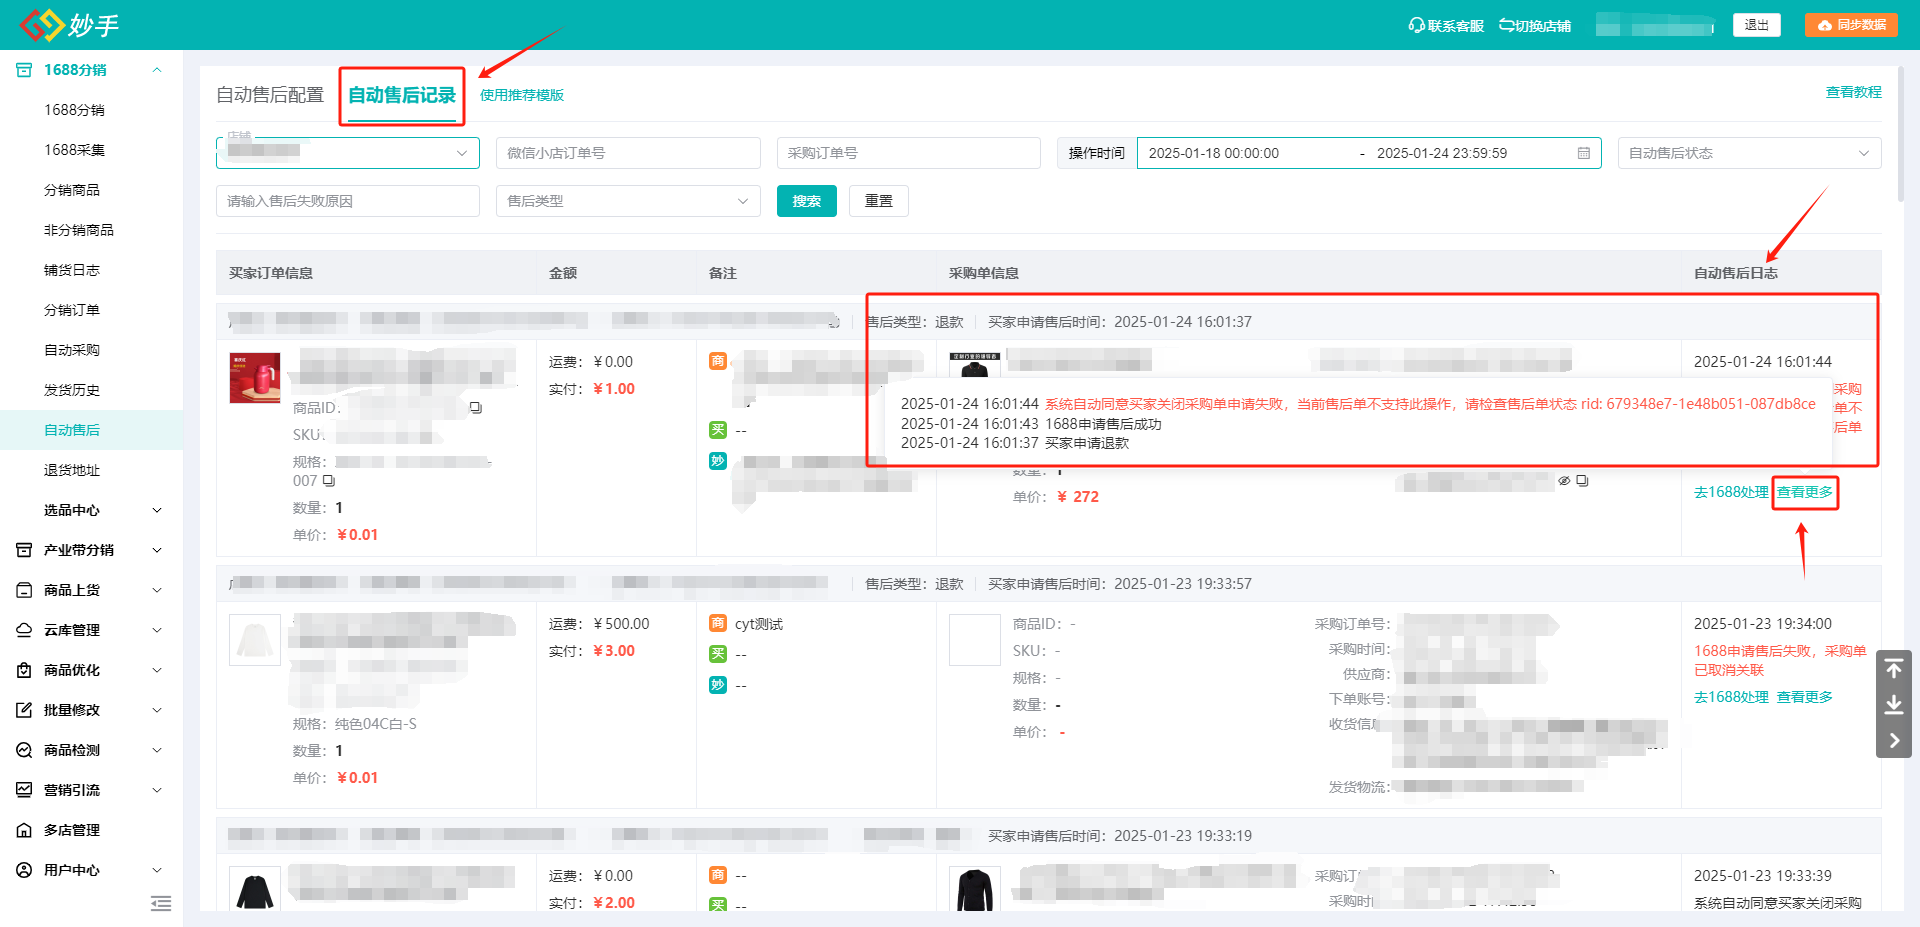Open 1688采集 in the sidebar
The image size is (1920, 927).
[74, 150]
